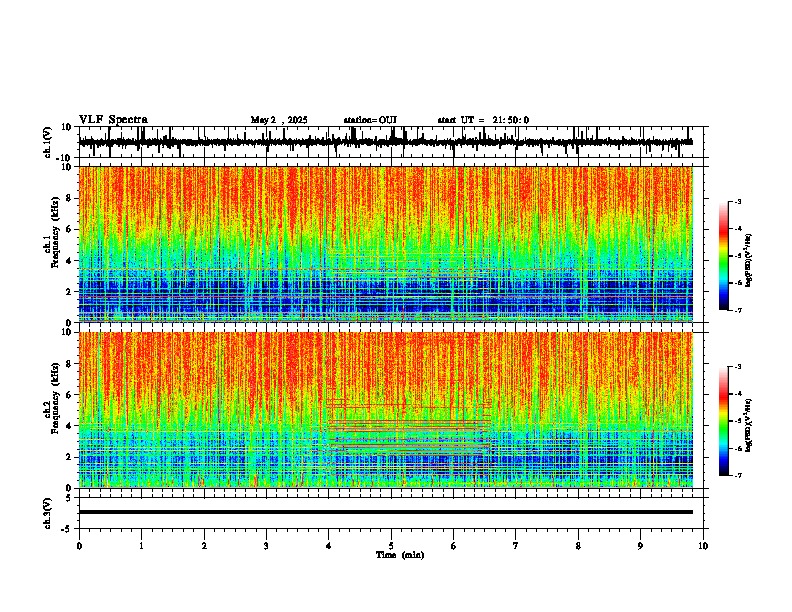The image size is (792, 612).
Task: Click time tick label "0" on bottom axis
Action: coord(79,546)
